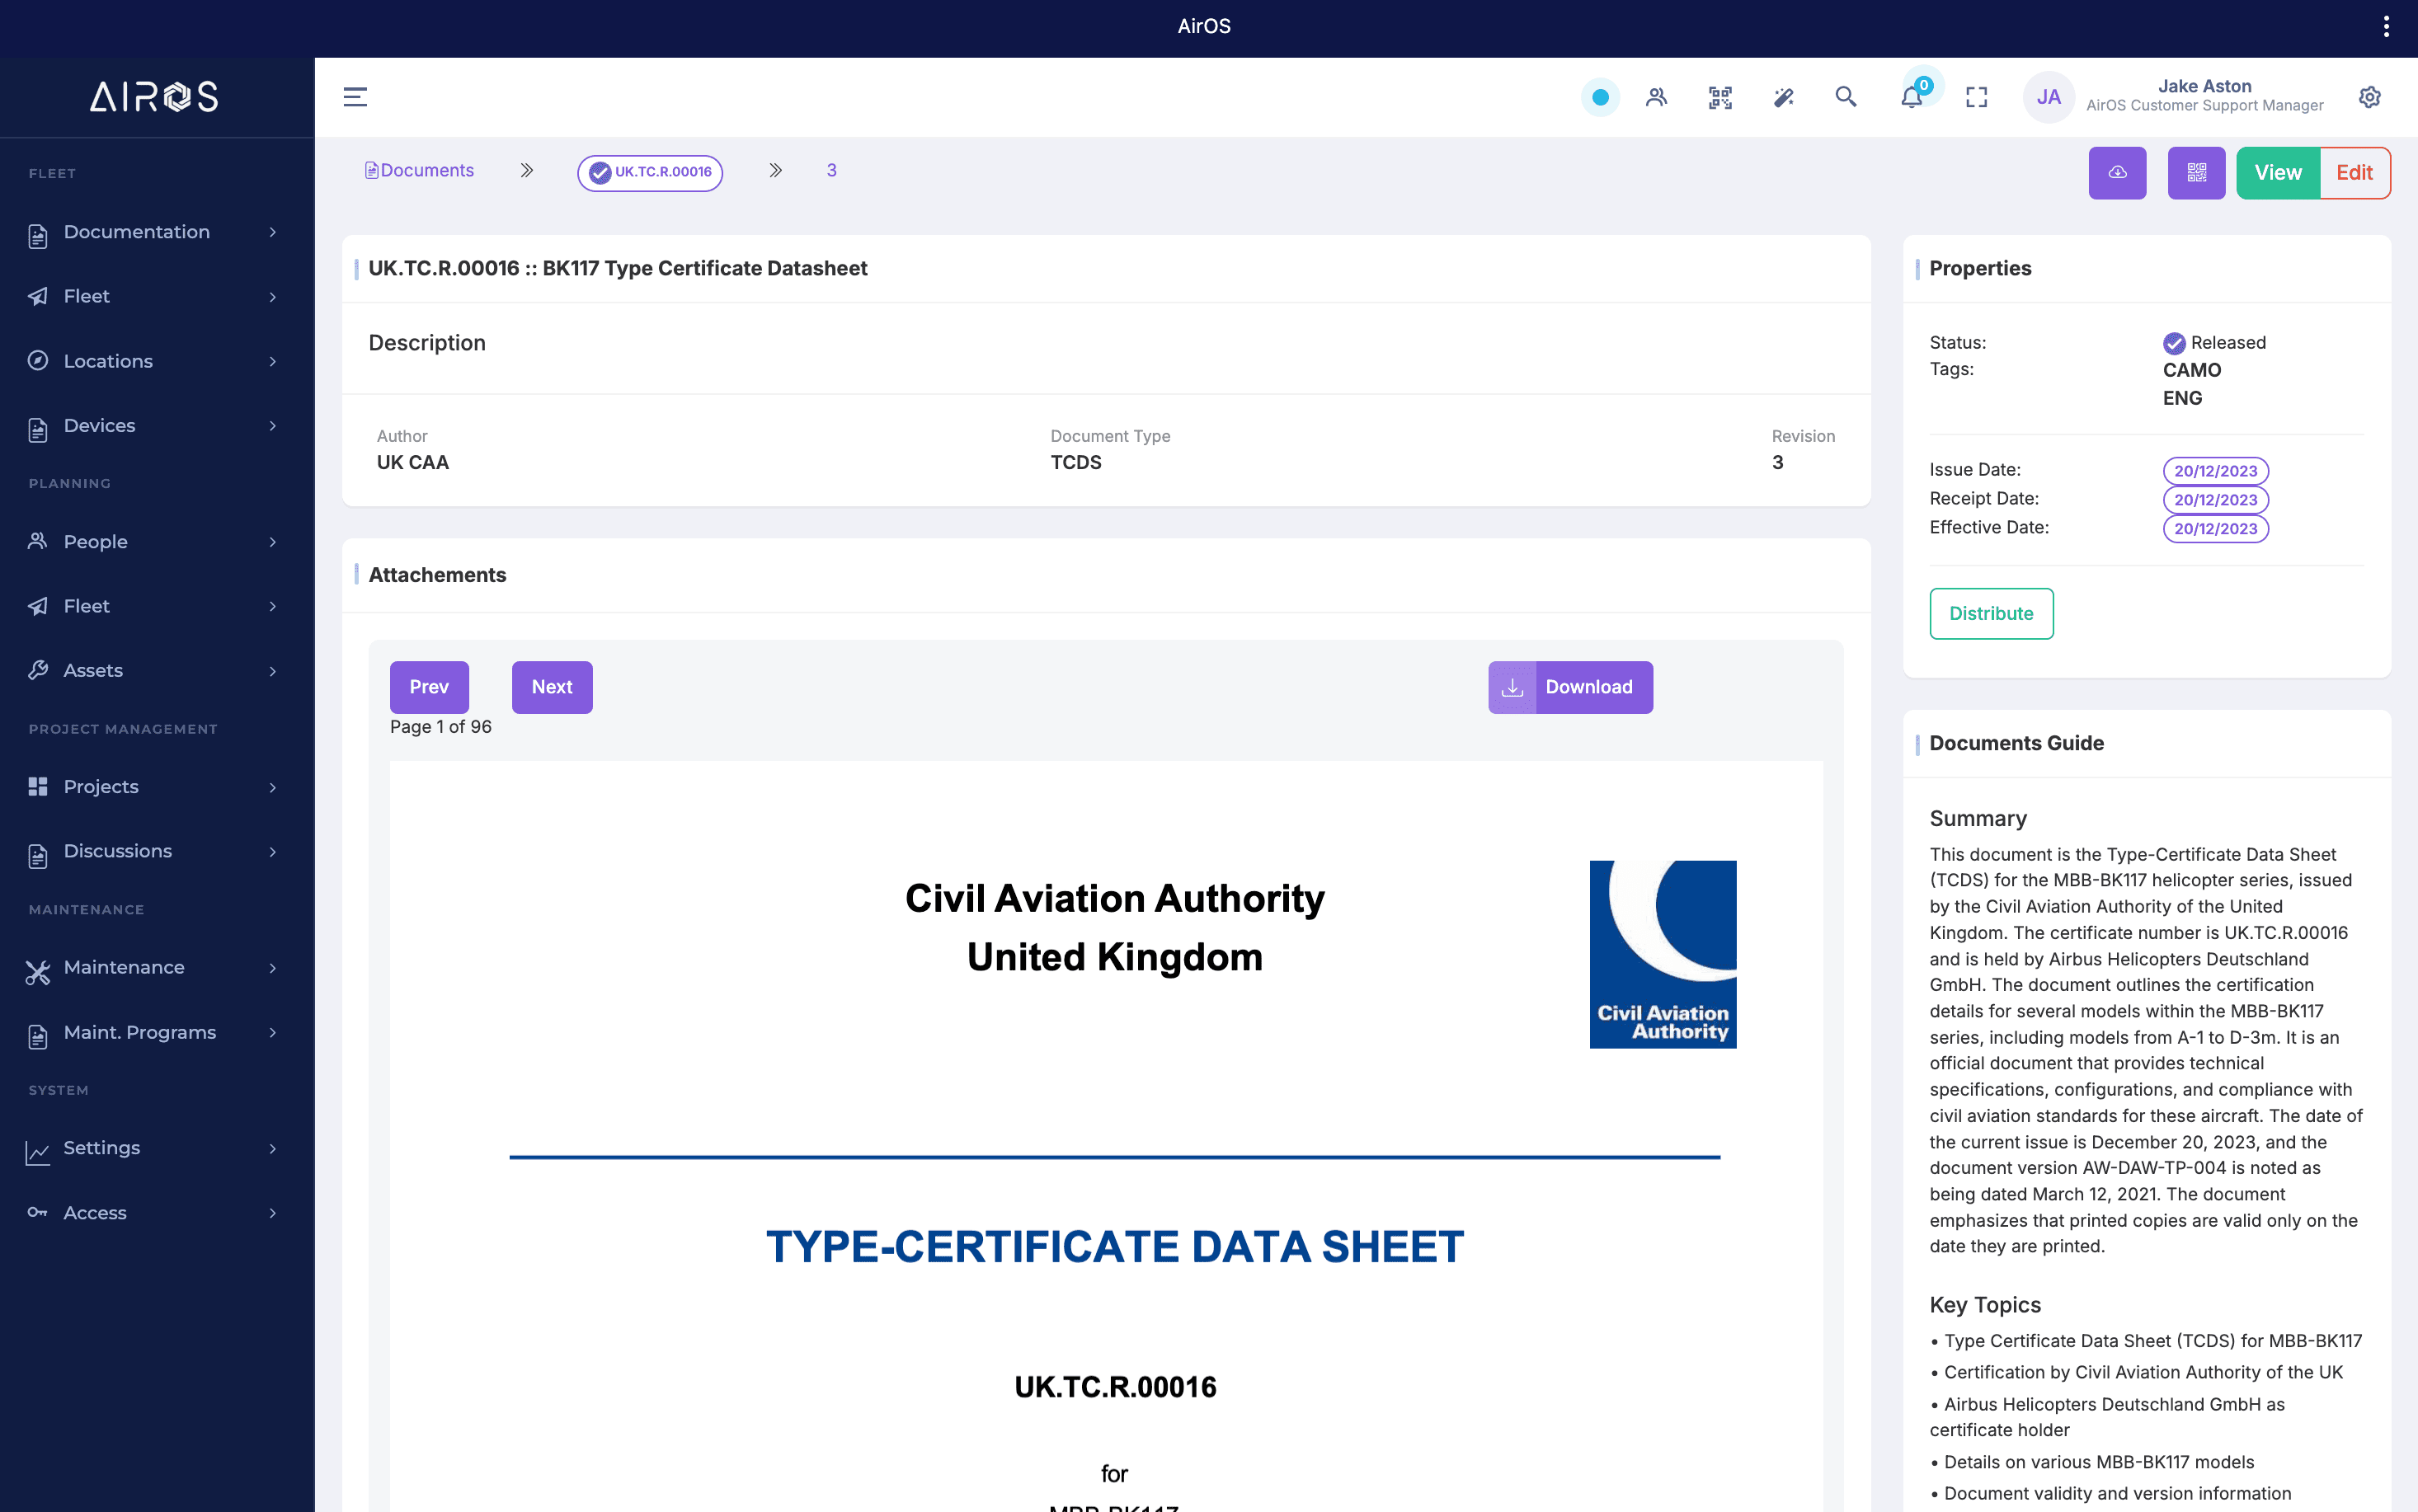This screenshot has width=2418, height=1512.
Task: Open Documents from the breadcrumb
Action: coord(426,170)
